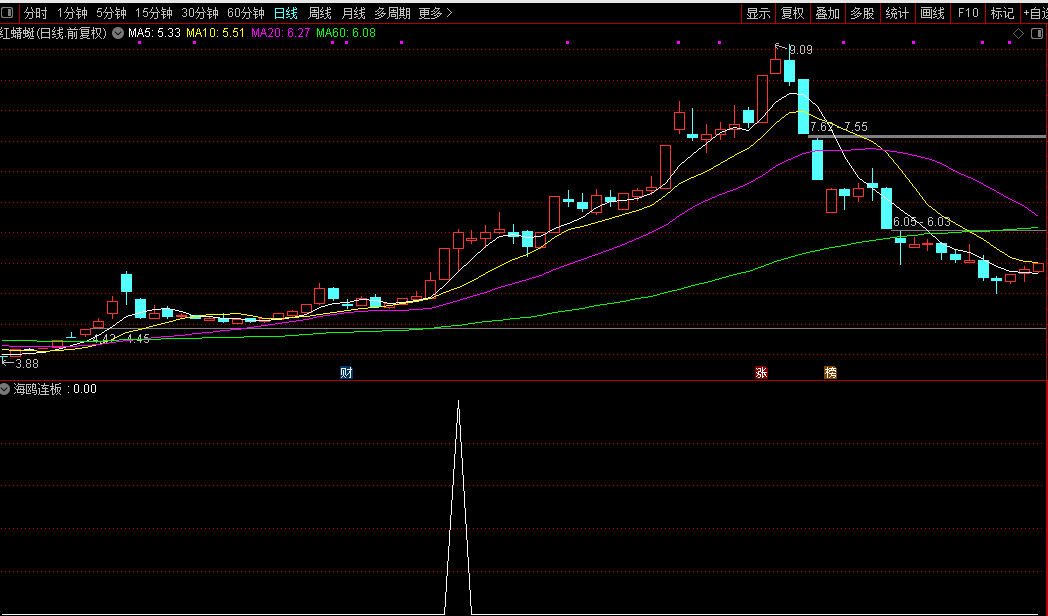The height and width of the screenshot is (616, 1048).
Task: Open the 画线 drawing tools
Action: (932, 13)
